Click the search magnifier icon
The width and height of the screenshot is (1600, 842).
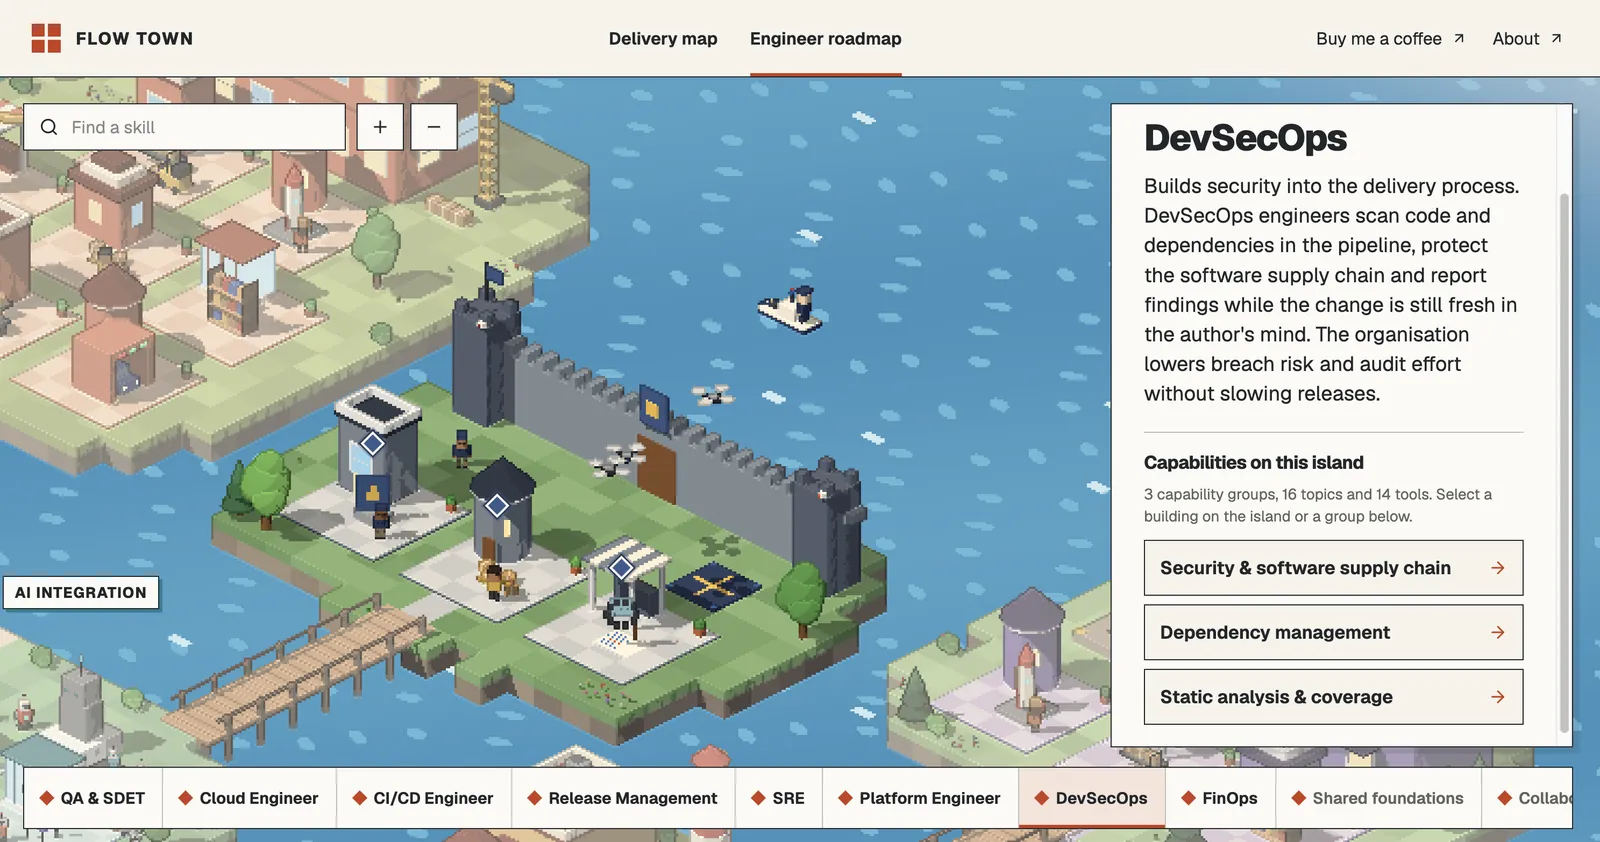click(49, 127)
